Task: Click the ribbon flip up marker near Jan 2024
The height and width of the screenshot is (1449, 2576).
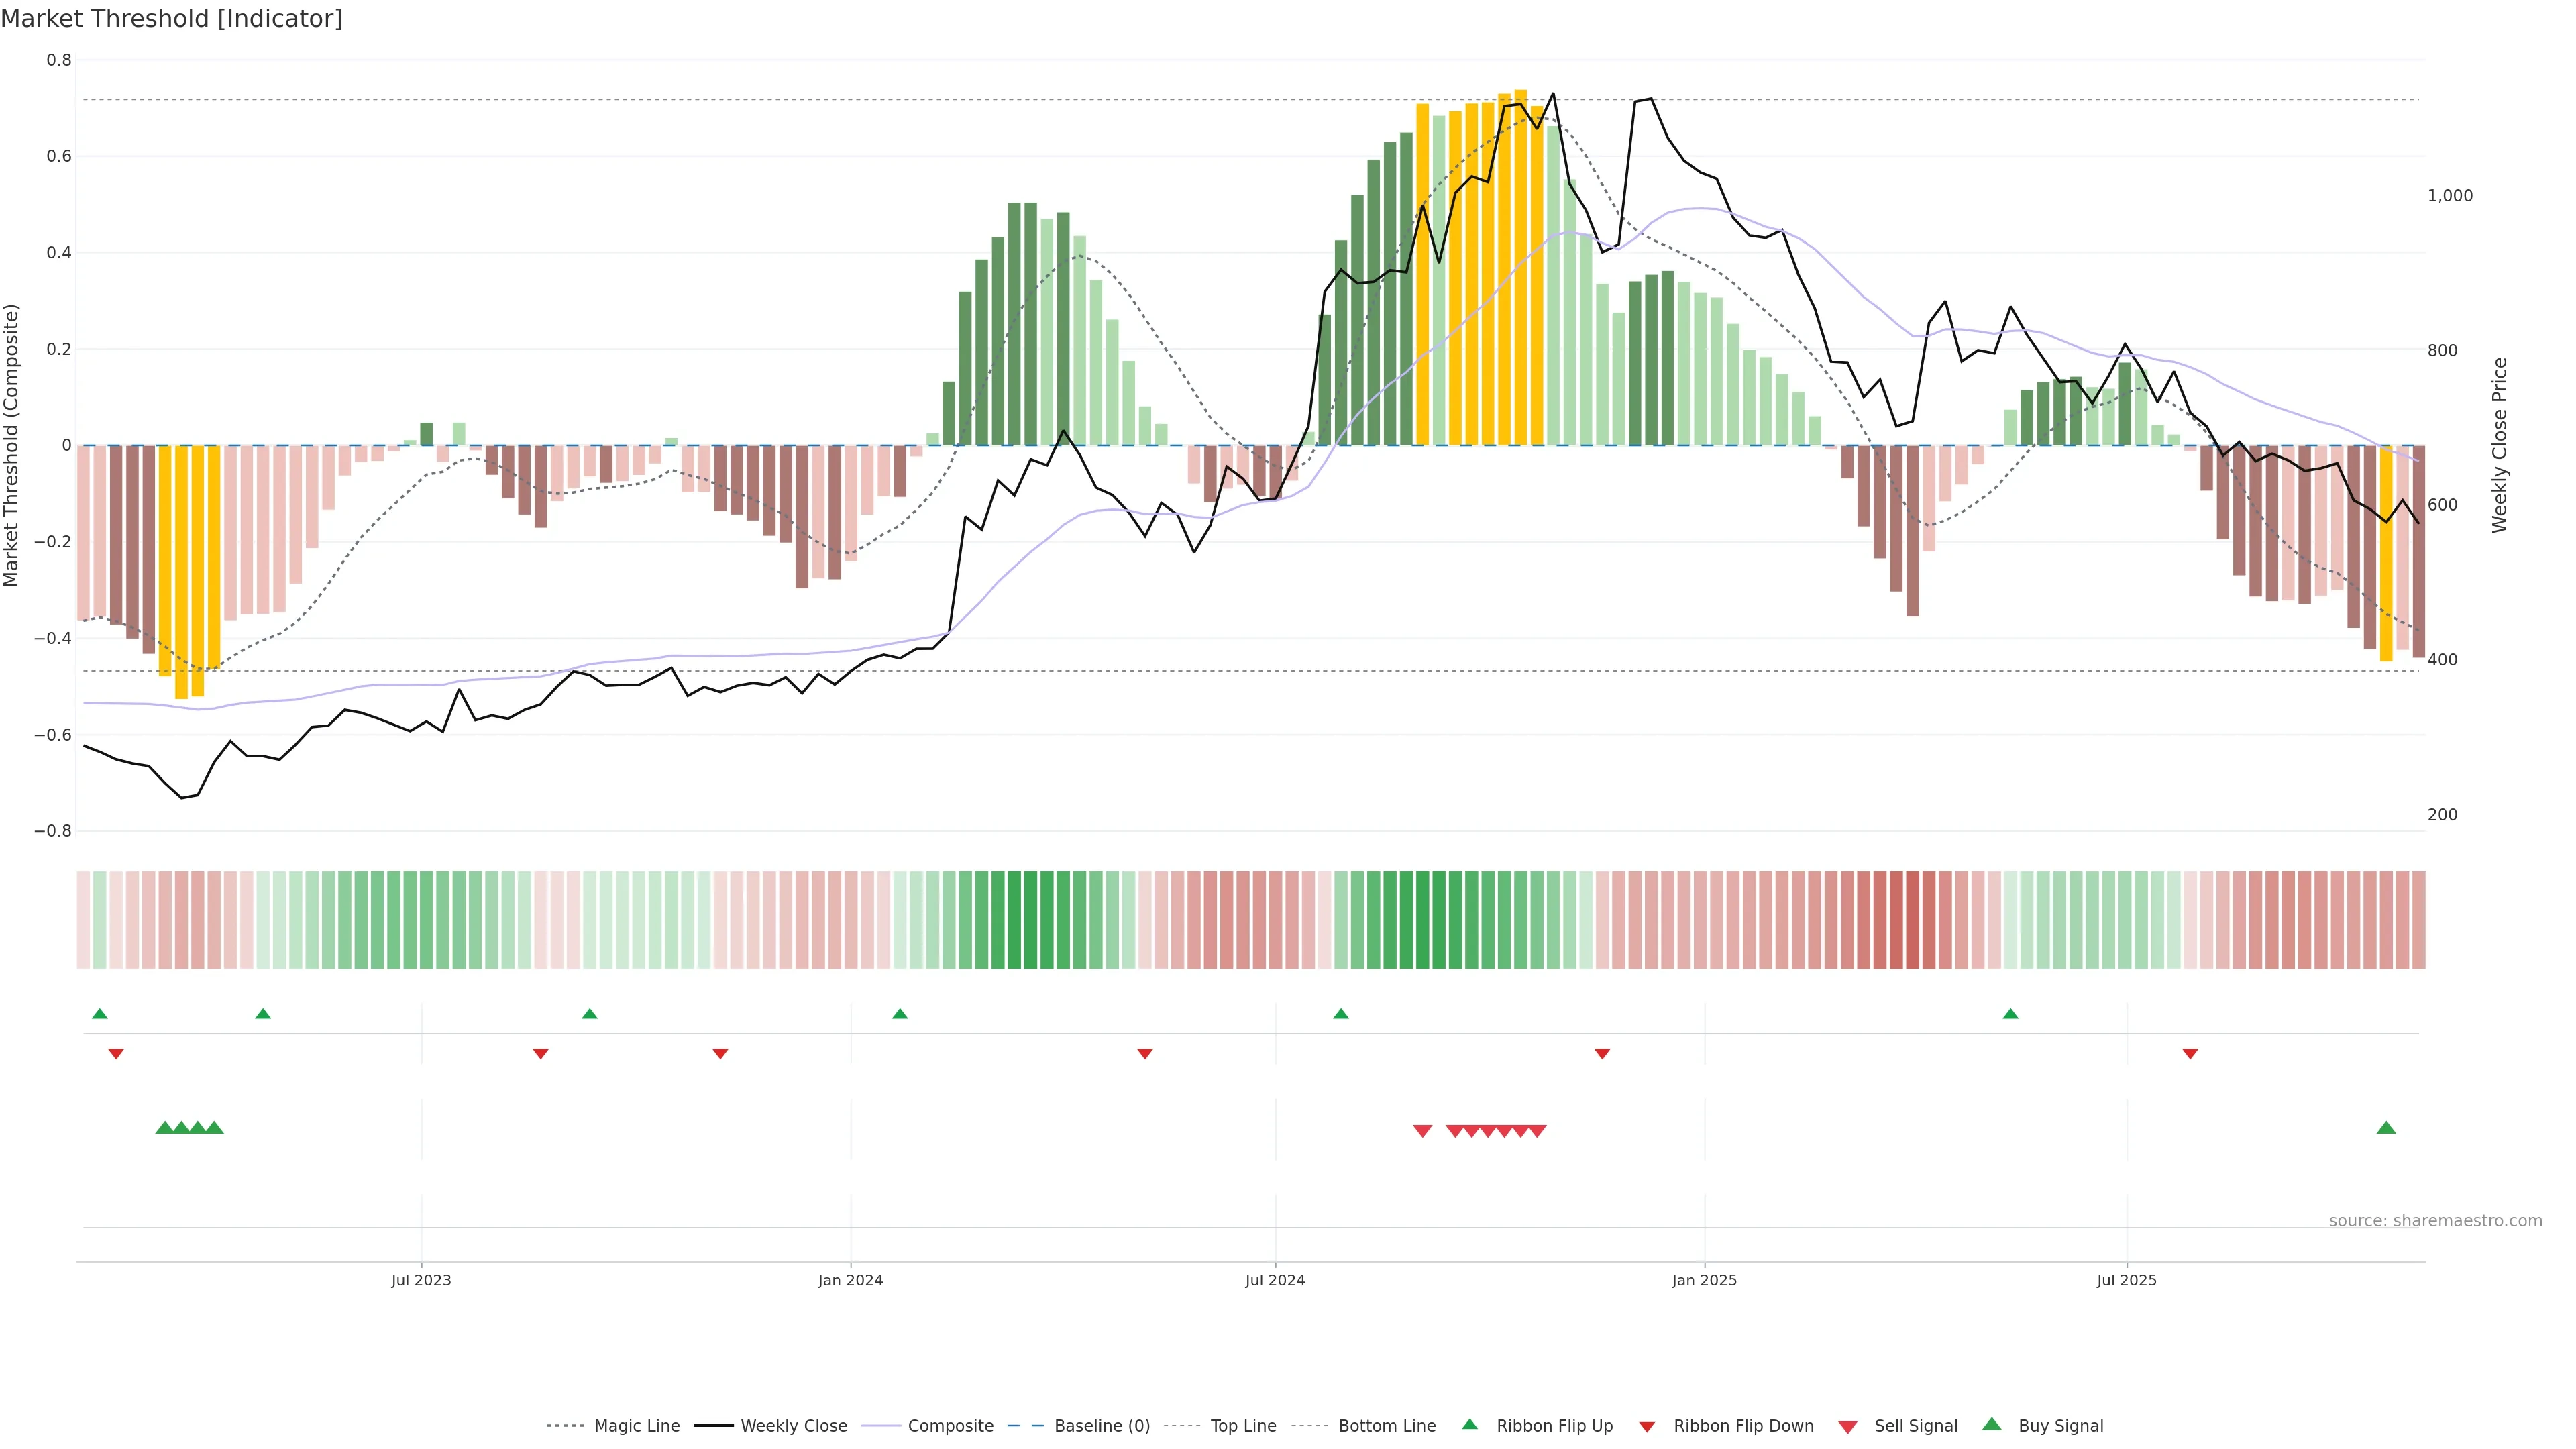Action: (x=900, y=1014)
